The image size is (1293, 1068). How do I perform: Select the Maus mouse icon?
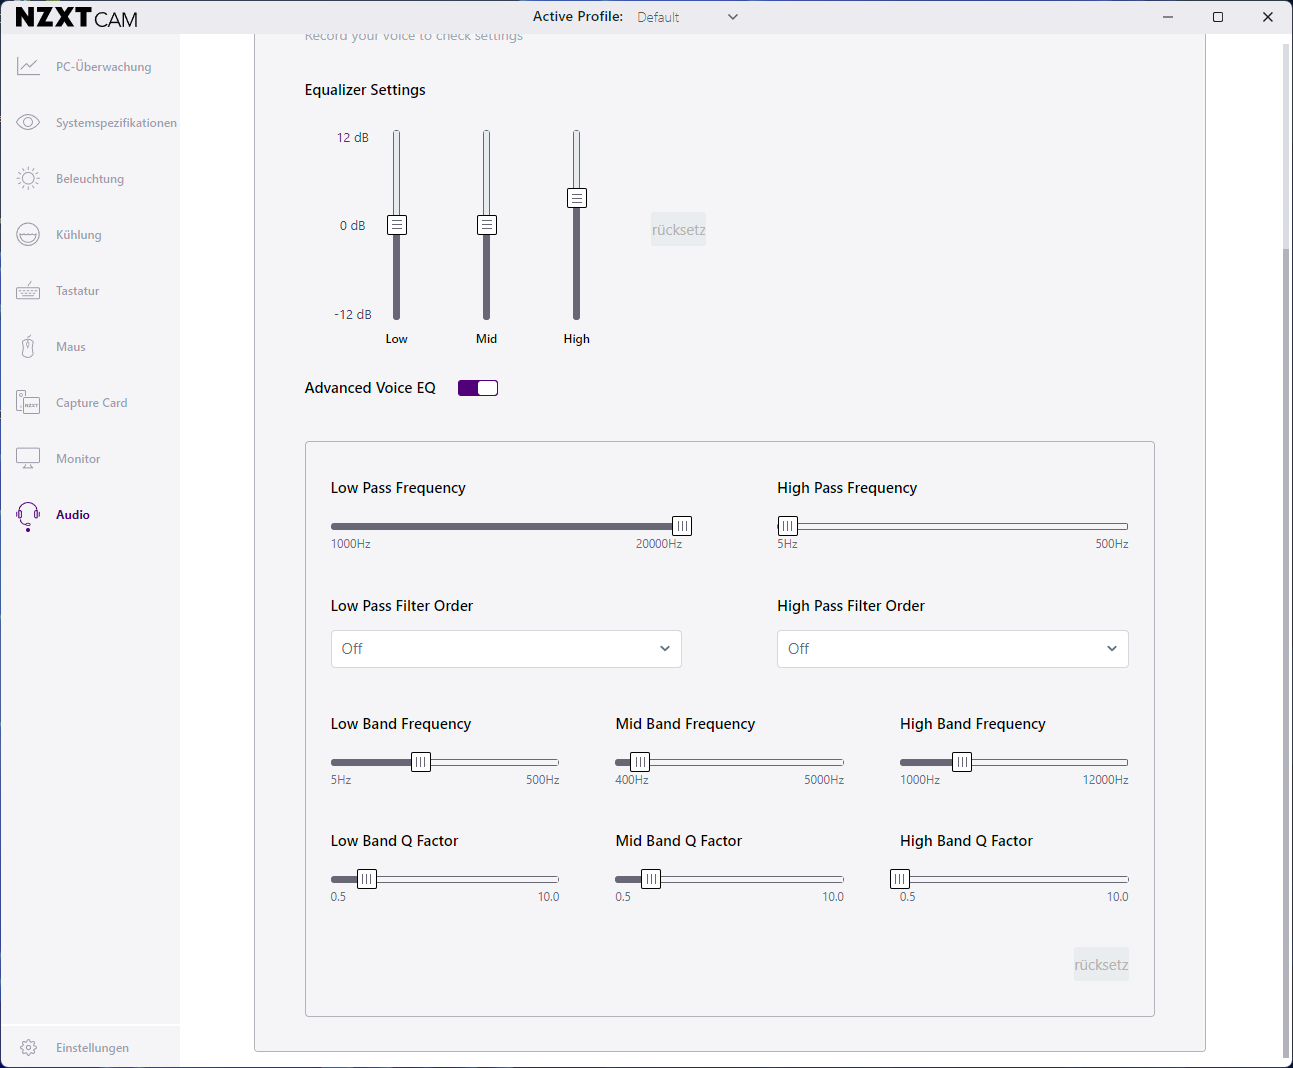(28, 347)
